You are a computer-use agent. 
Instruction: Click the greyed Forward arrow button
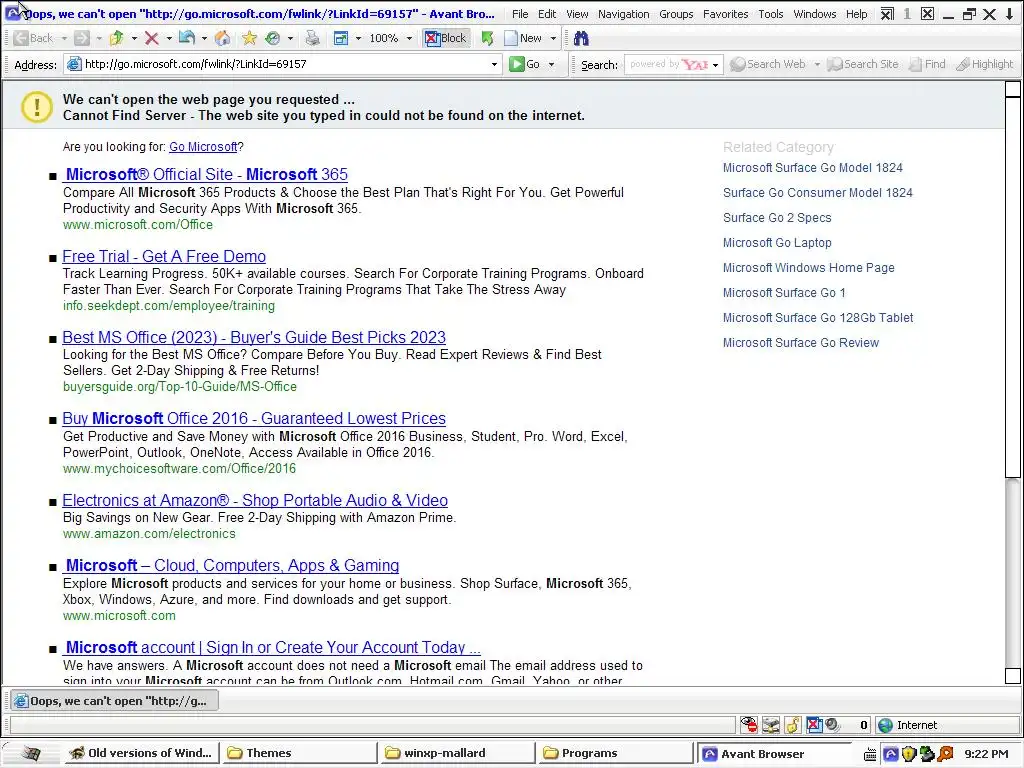point(82,39)
